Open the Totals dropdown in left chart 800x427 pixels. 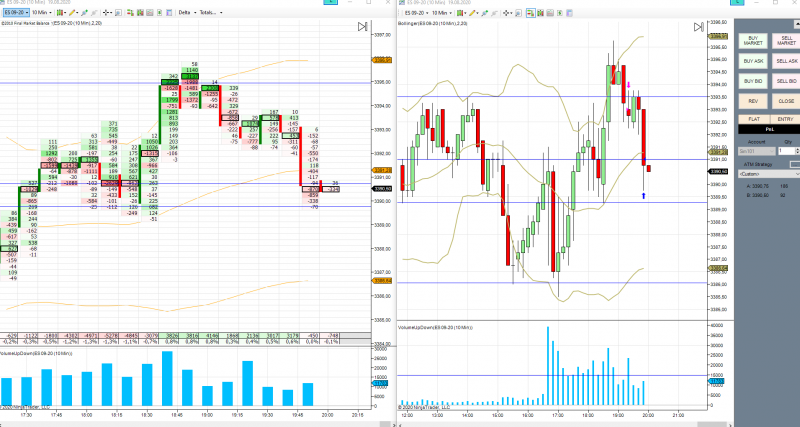coord(211,12)
